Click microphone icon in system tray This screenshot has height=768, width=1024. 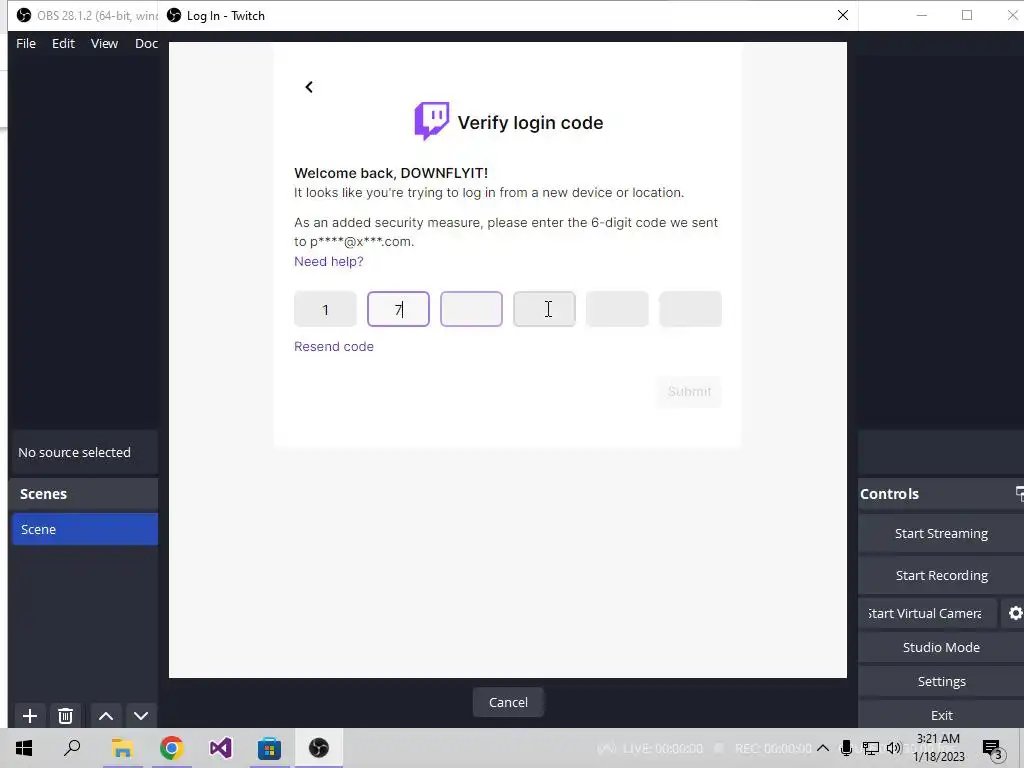coord(846,748)
